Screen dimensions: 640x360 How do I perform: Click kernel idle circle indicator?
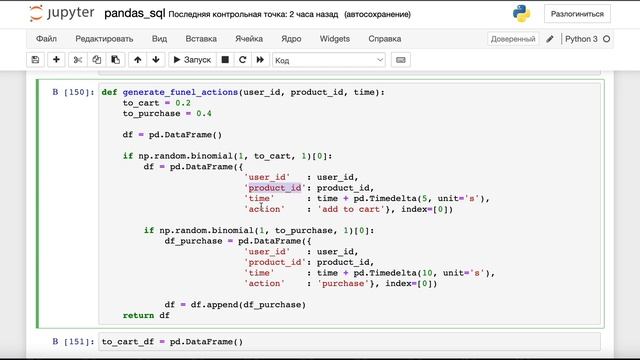607,39
